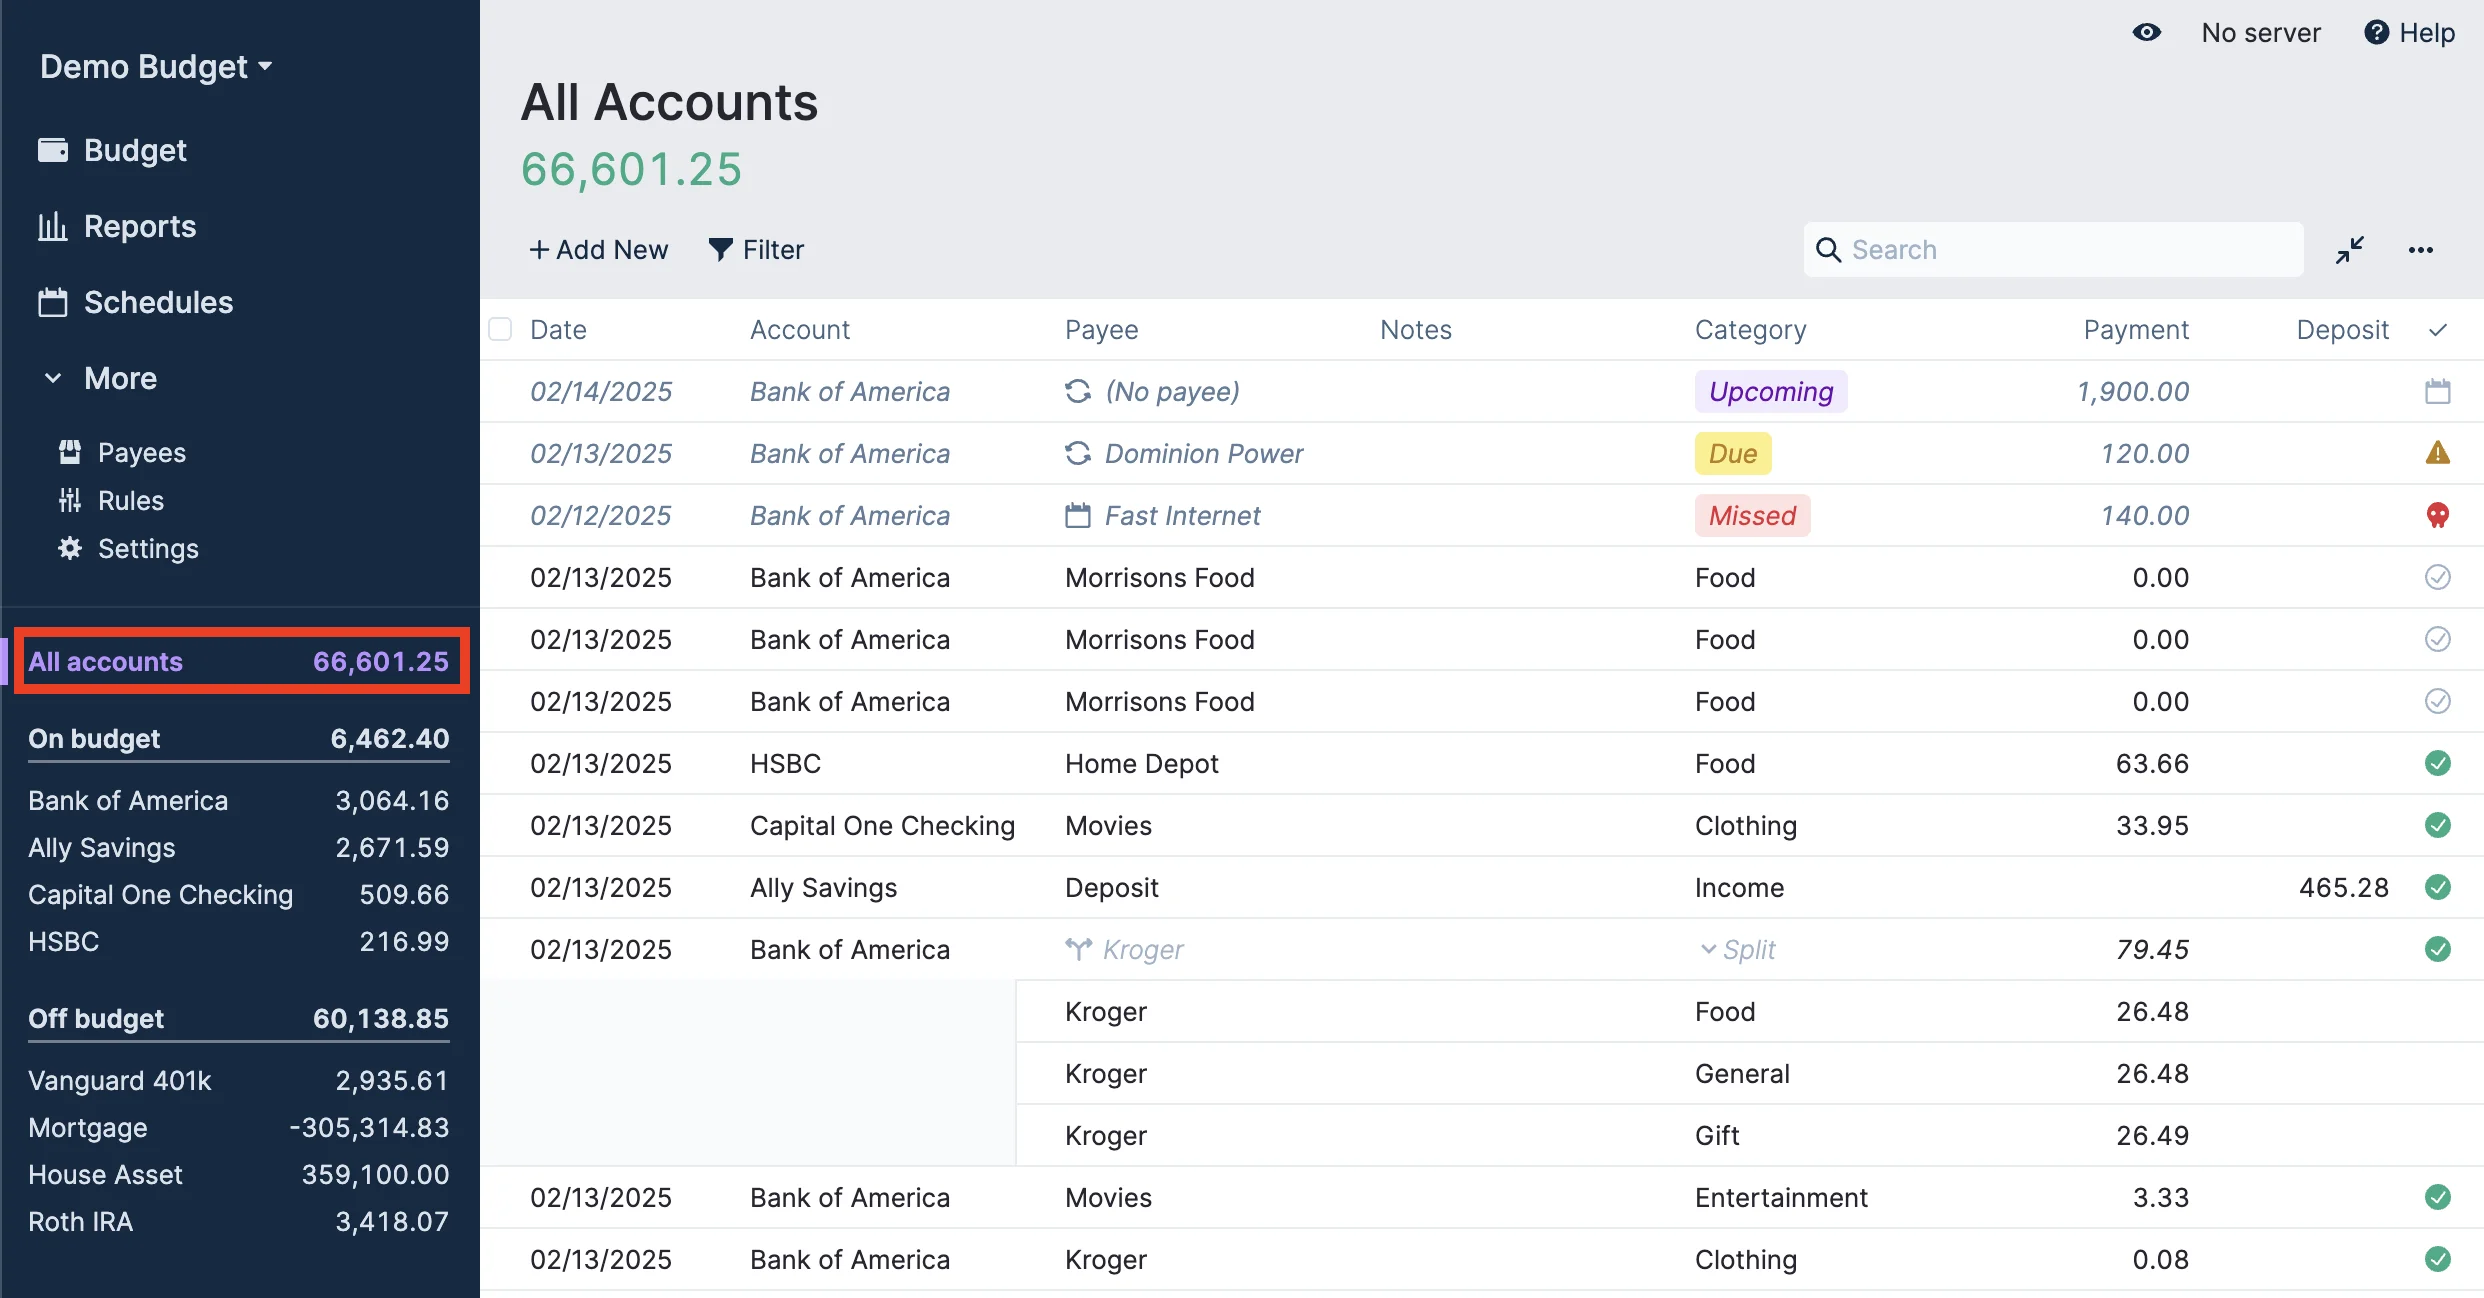
Task: Go to Schedules in sidebar
Action: pyautogui.click(x=157, y=302)
